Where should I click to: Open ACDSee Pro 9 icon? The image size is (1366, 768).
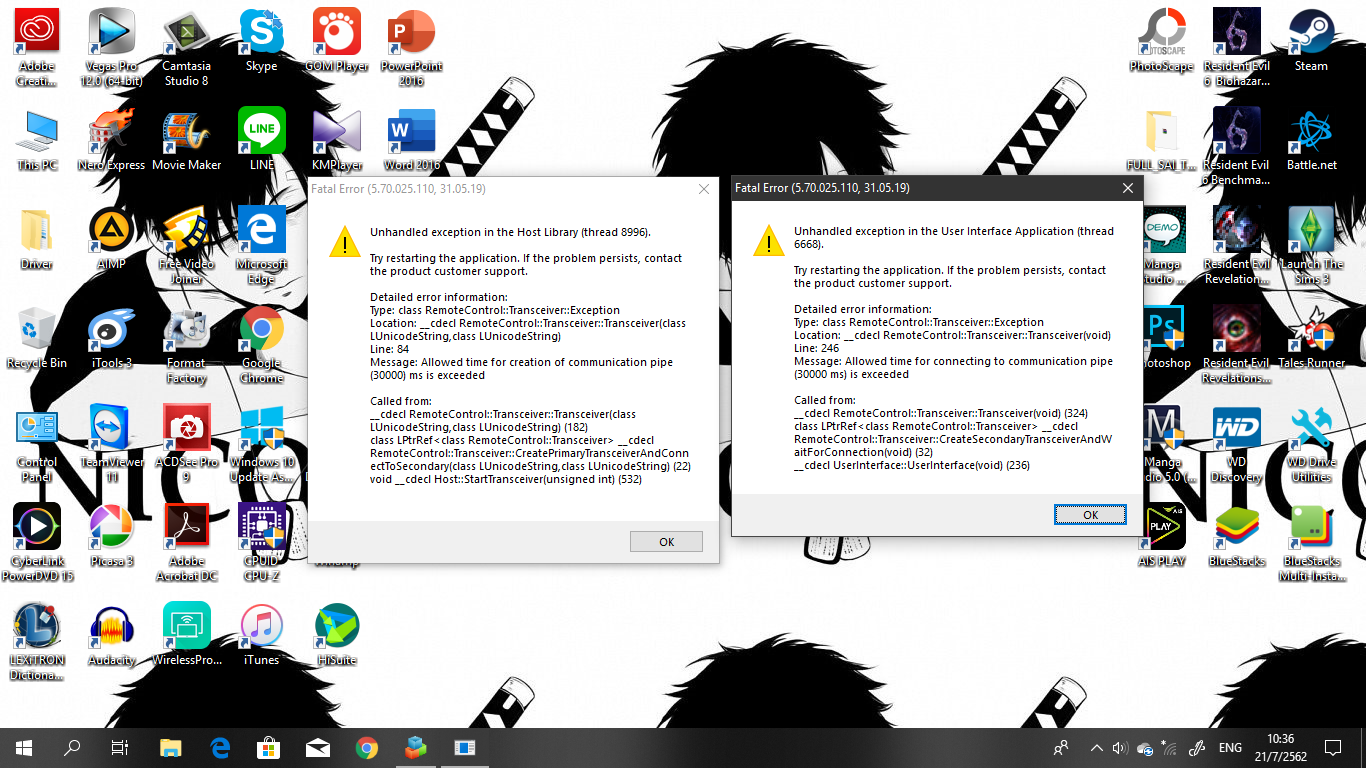pyautogui.click(x=186, y=442)
